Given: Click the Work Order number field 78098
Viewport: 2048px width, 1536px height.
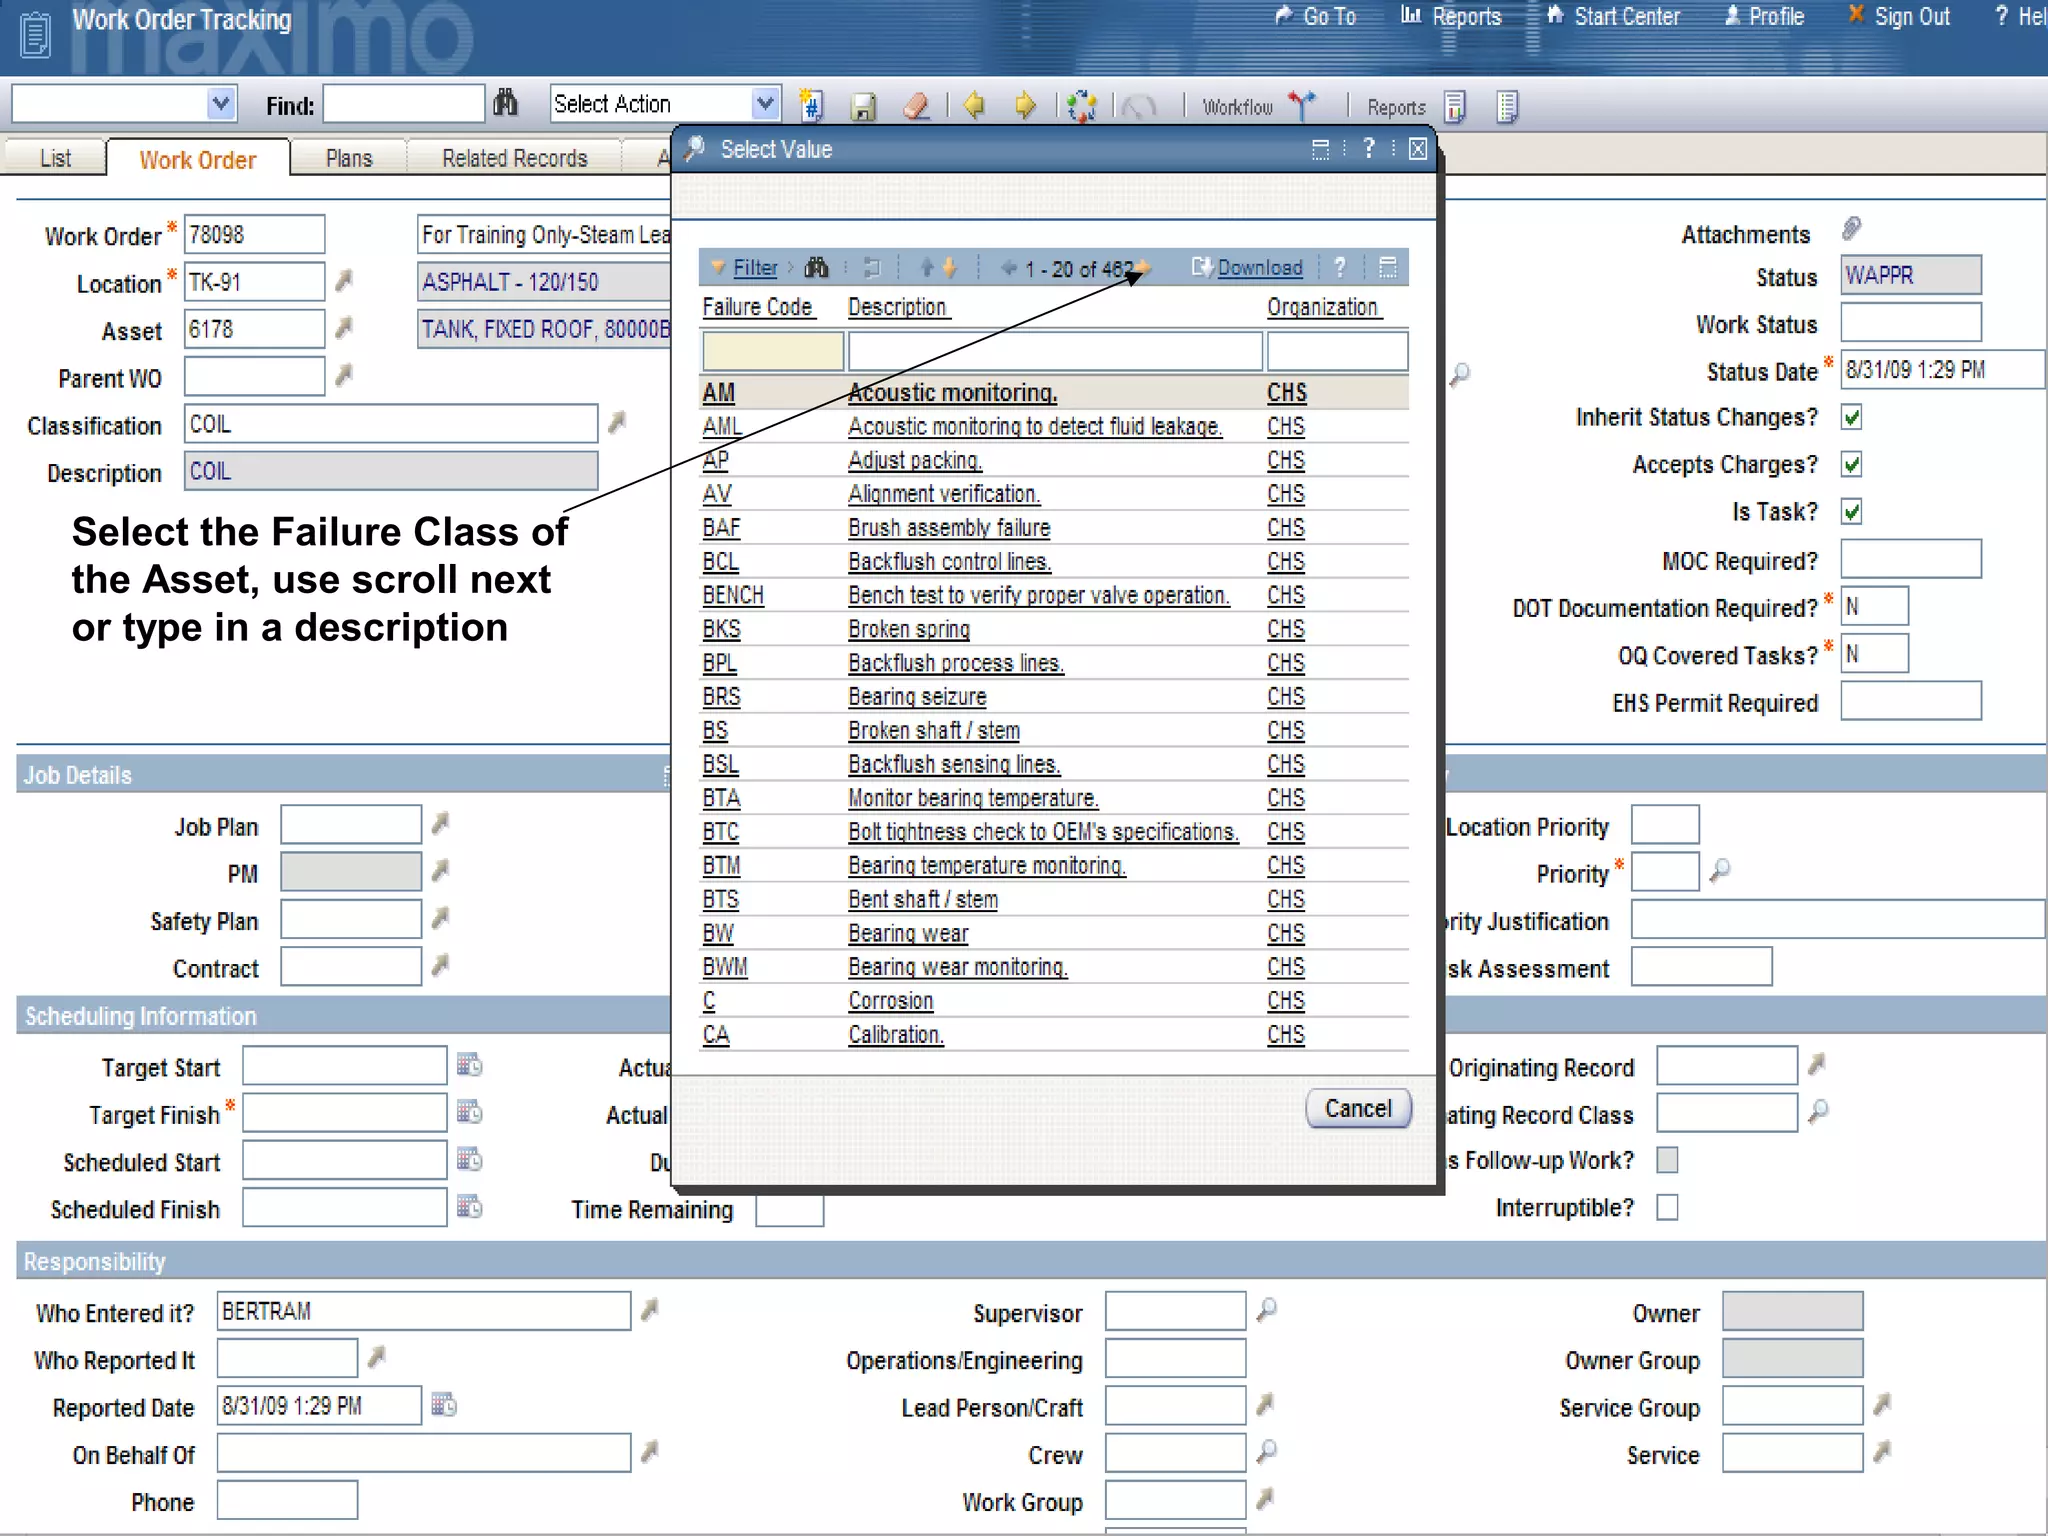Looking at the screenshot, I should [x=254, y=234].
